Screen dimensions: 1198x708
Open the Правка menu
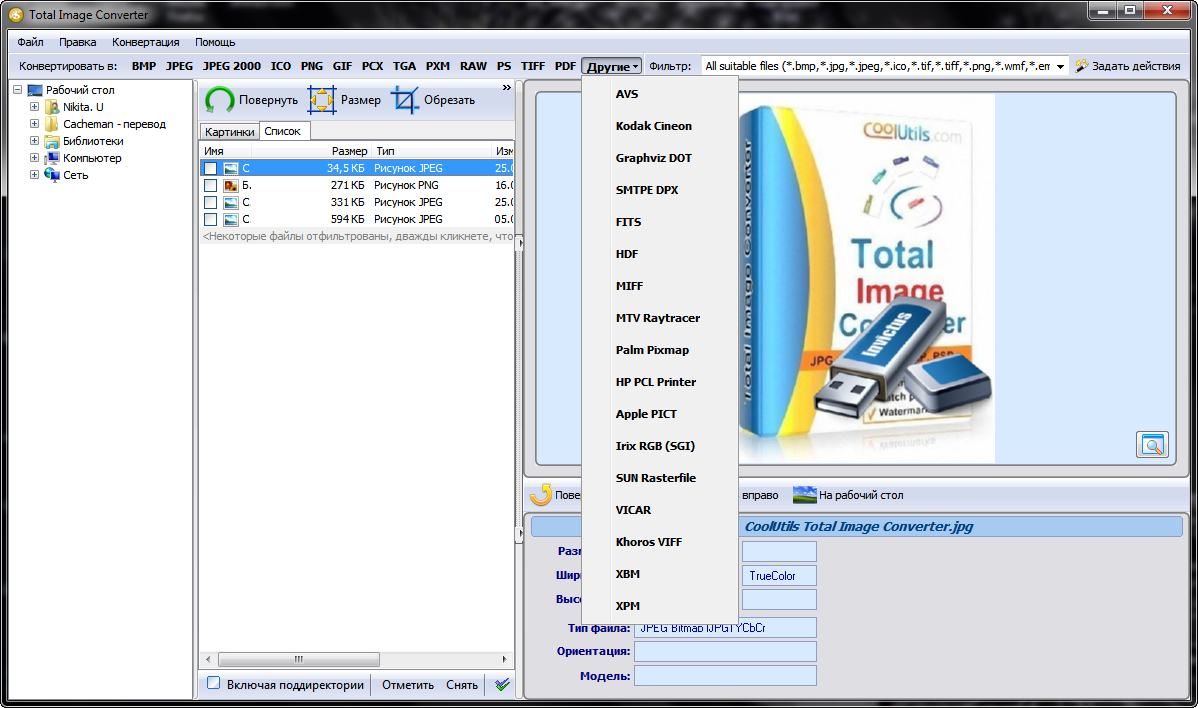click(x=78, y=42)
